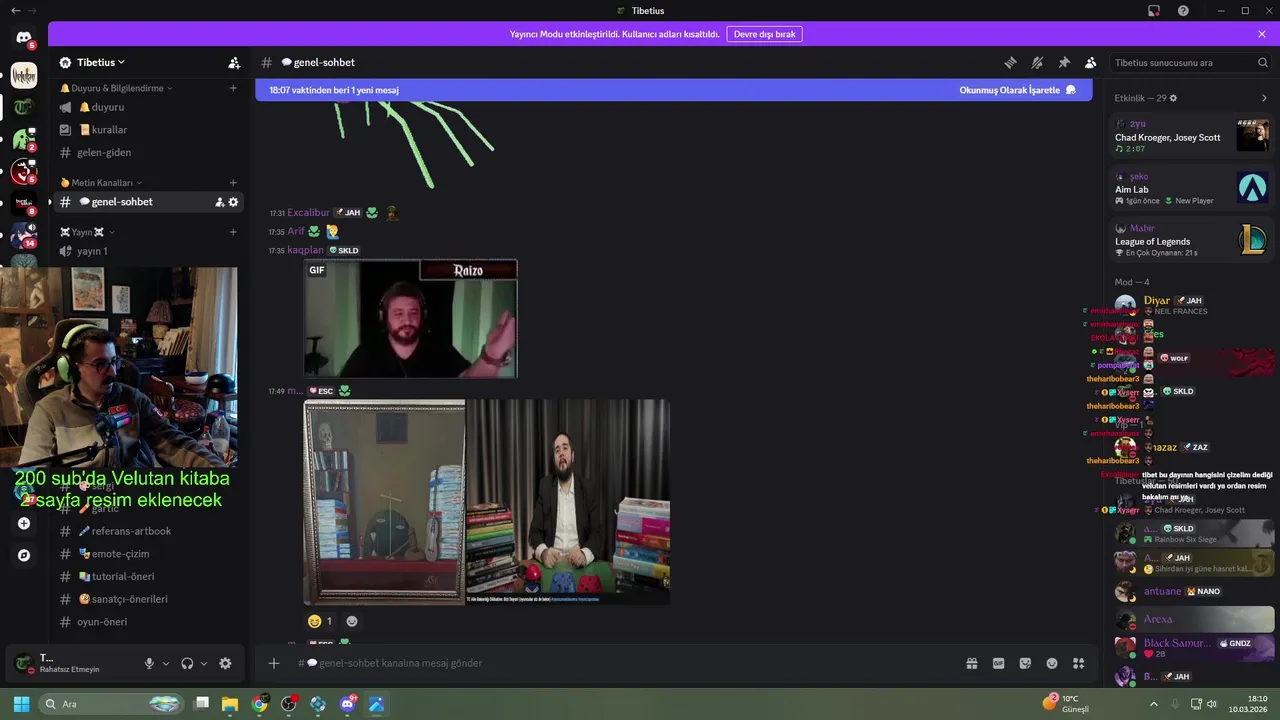Collapse the Metin Kanalları category
Viewport: 1280px width, 720px height.
[x=101, y=183]
